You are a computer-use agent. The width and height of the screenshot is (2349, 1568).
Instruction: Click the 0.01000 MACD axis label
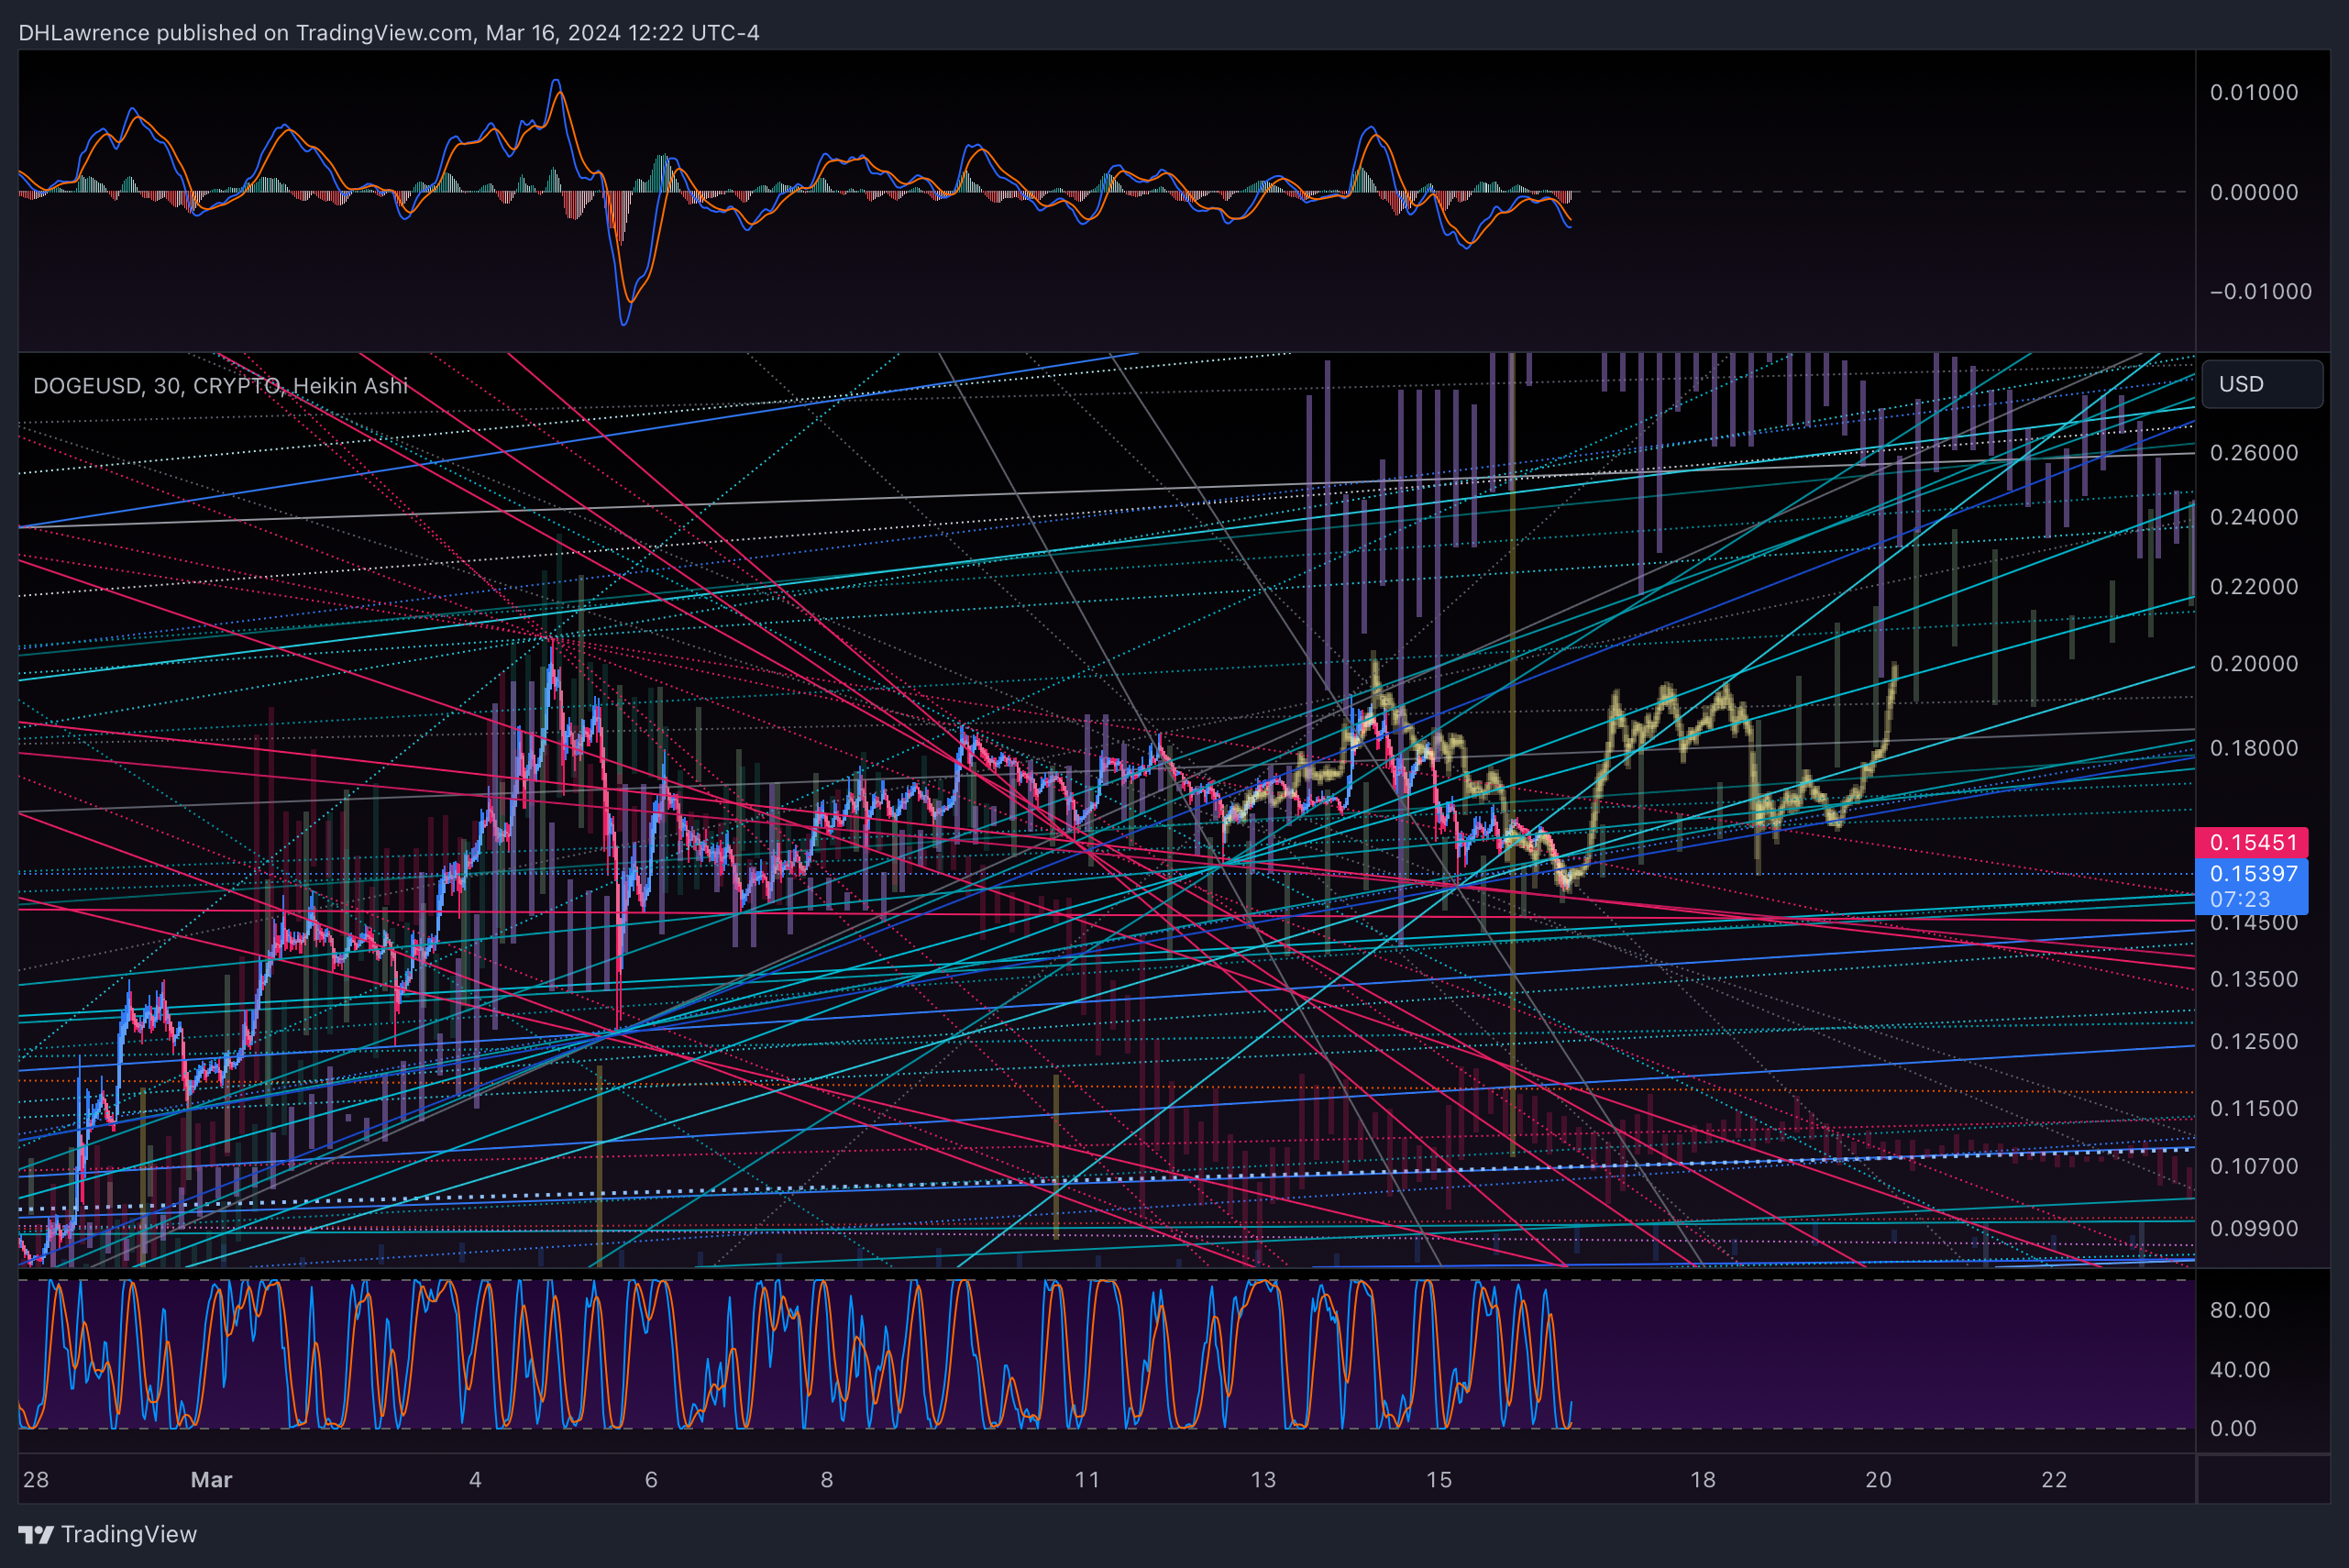(x=2254, y=93)
